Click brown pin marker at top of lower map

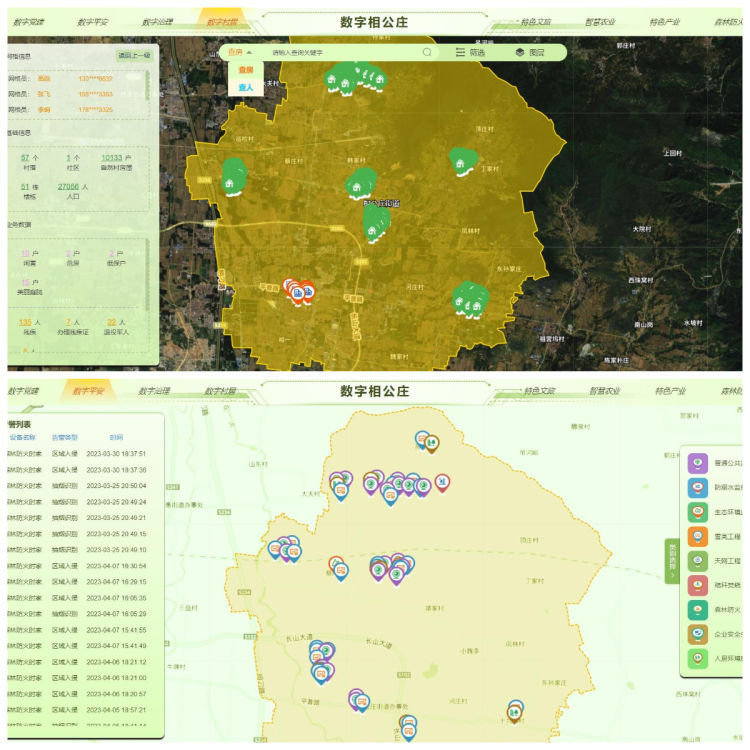point(431,444)
